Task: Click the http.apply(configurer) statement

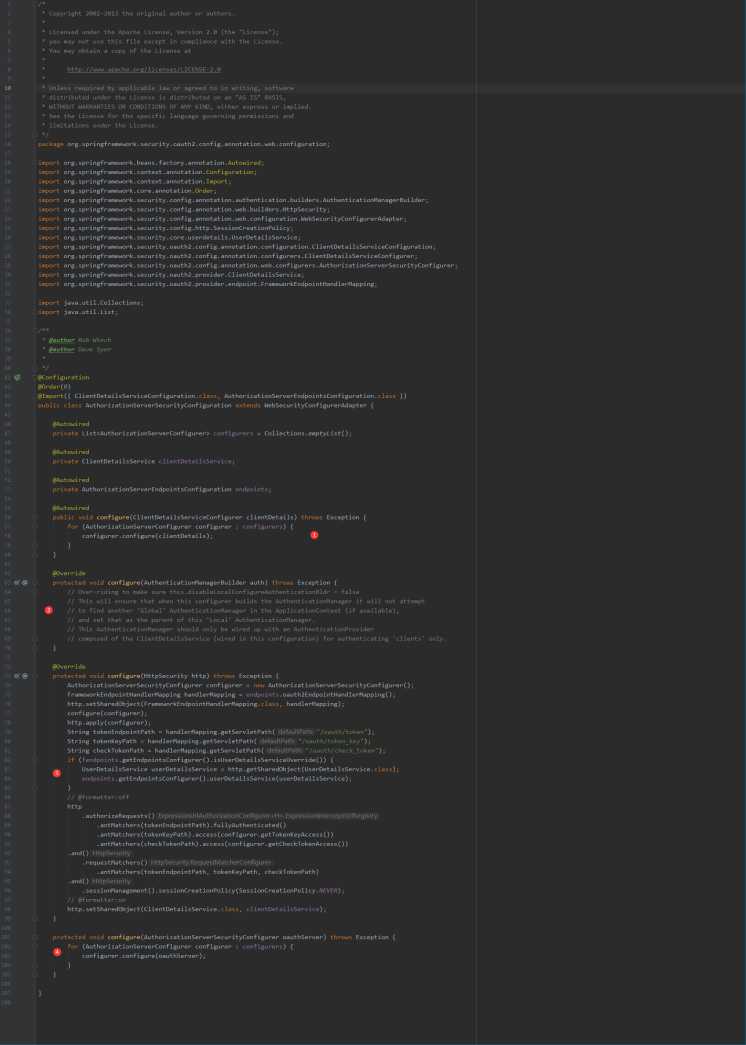Action: 109,722
